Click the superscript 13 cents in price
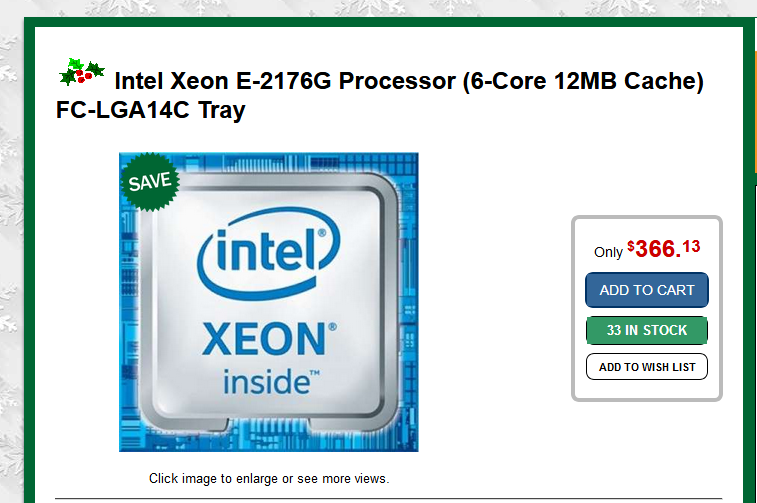Image resolution: width=757 pixels, height=503 pixels. pos(691,246)
